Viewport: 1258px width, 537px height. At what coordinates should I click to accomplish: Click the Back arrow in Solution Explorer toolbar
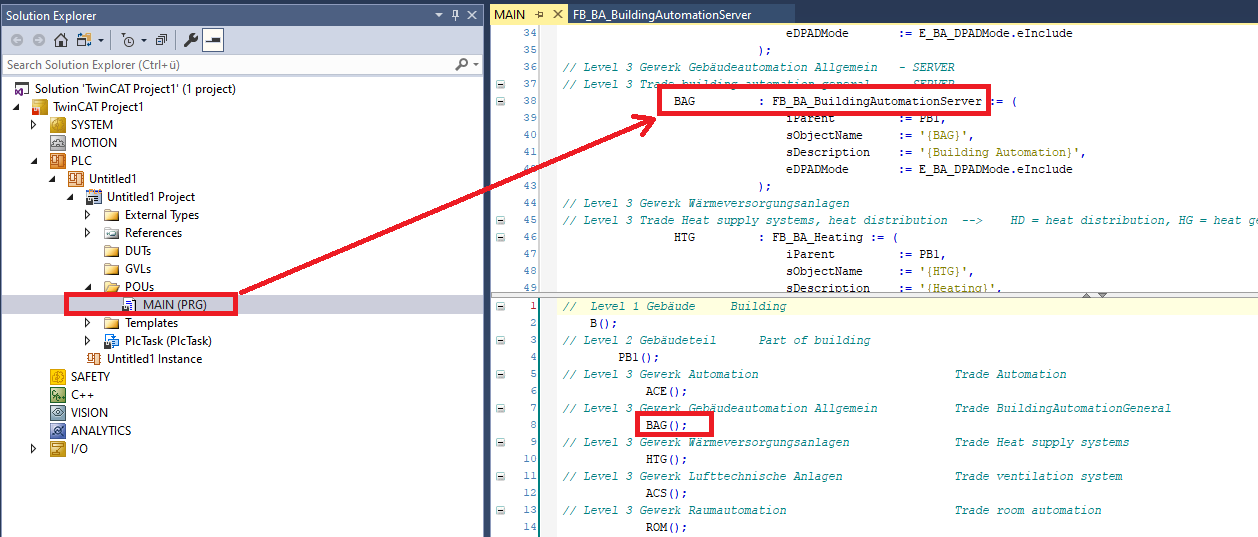(x=17, y=40)
